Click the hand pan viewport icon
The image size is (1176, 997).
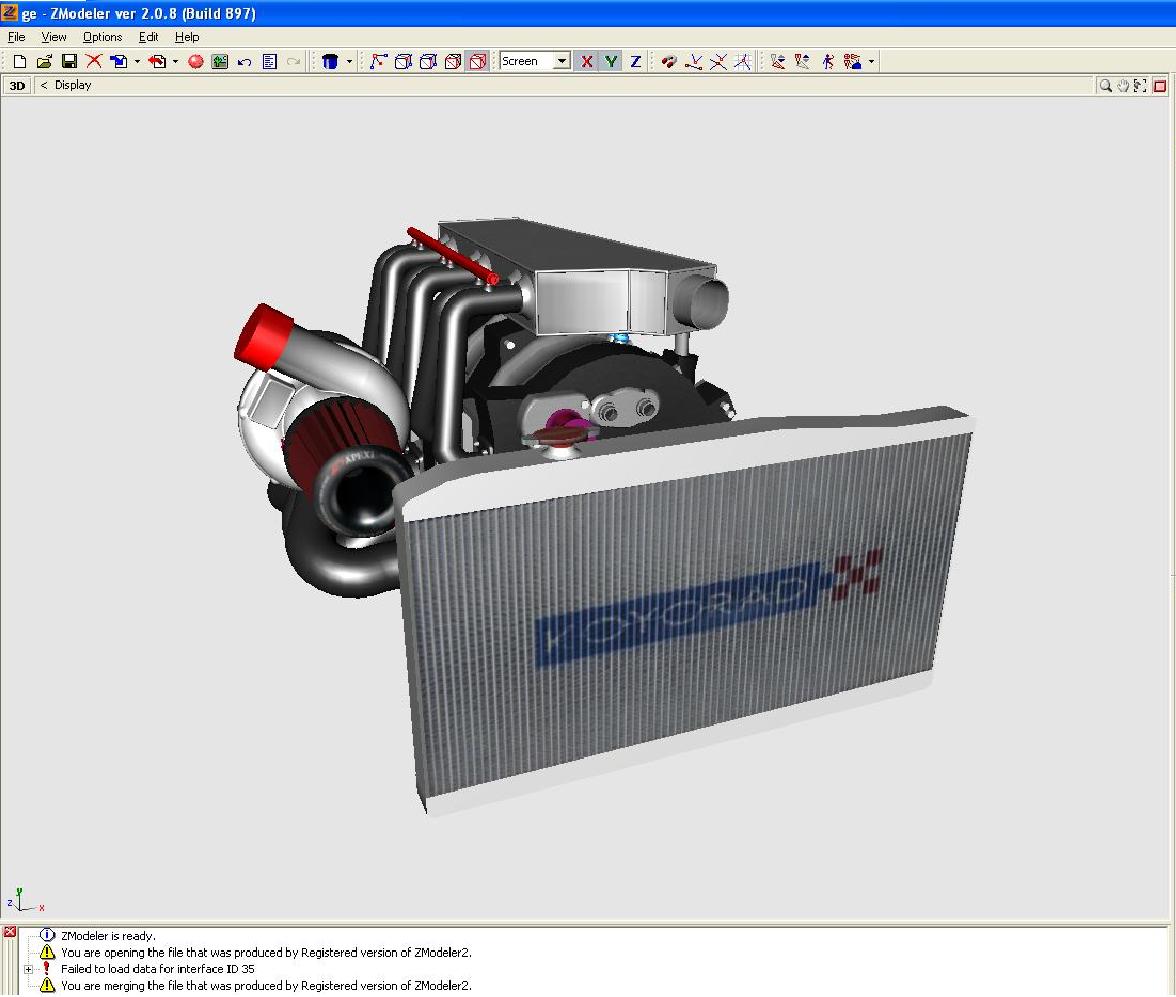click(1123, 86)
